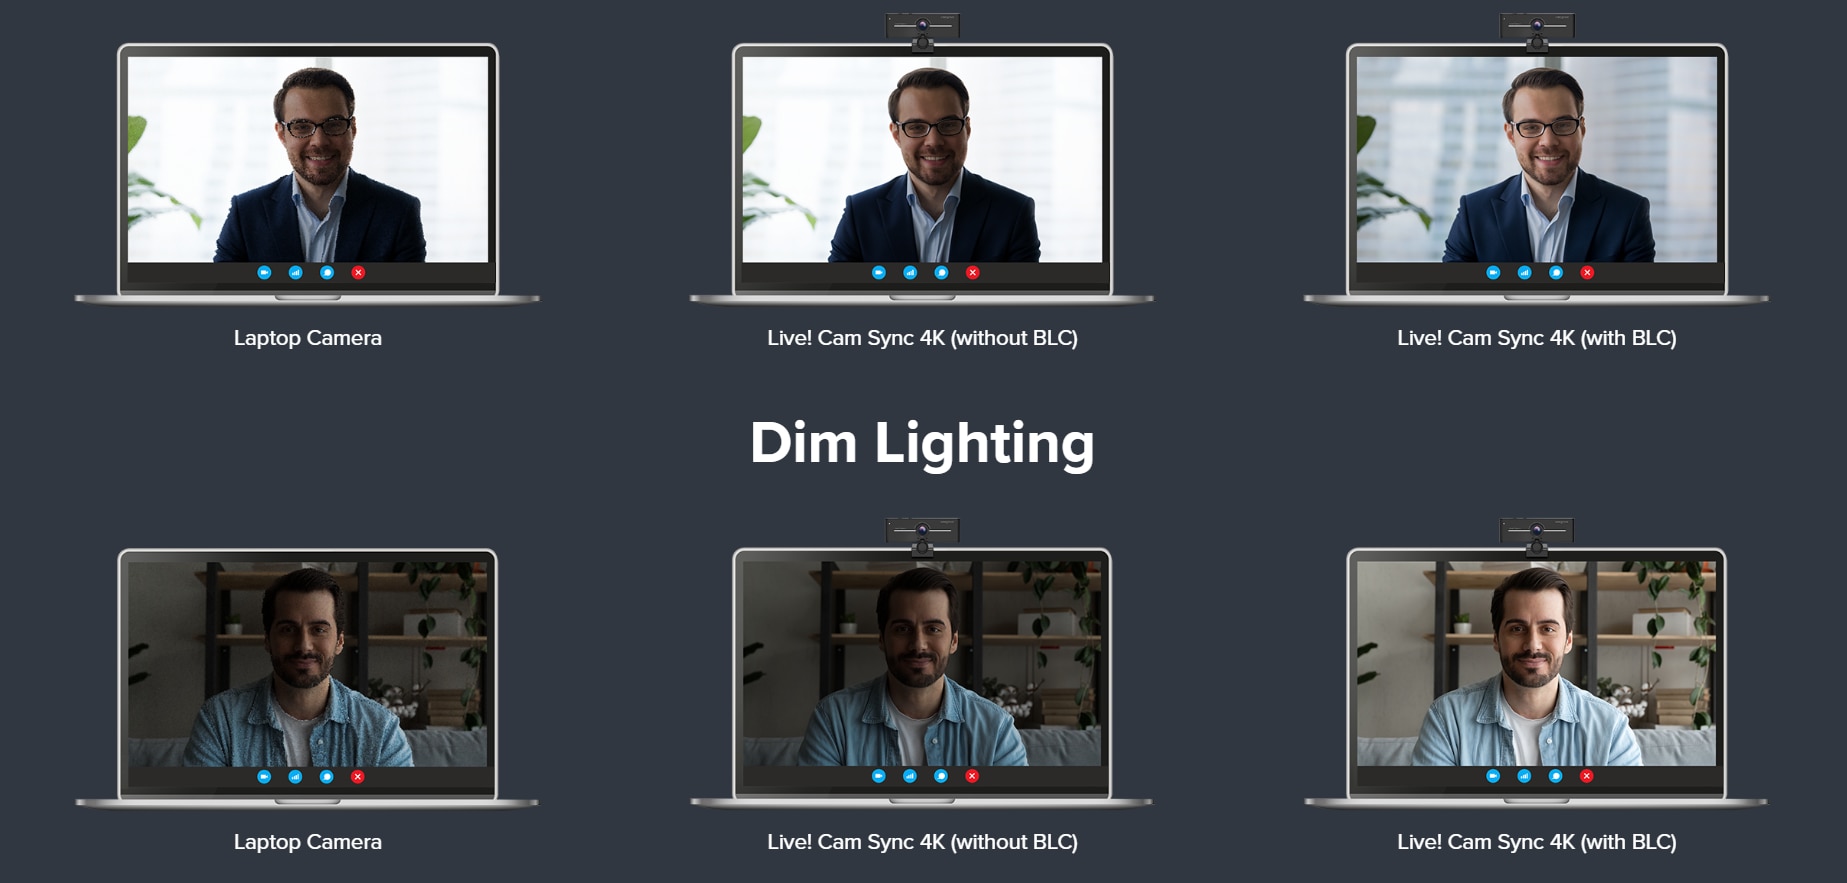Hang up red X on denim-shirt man's Laptop Camera screen
Screen dimensions: 1847x883
[357, 776]
